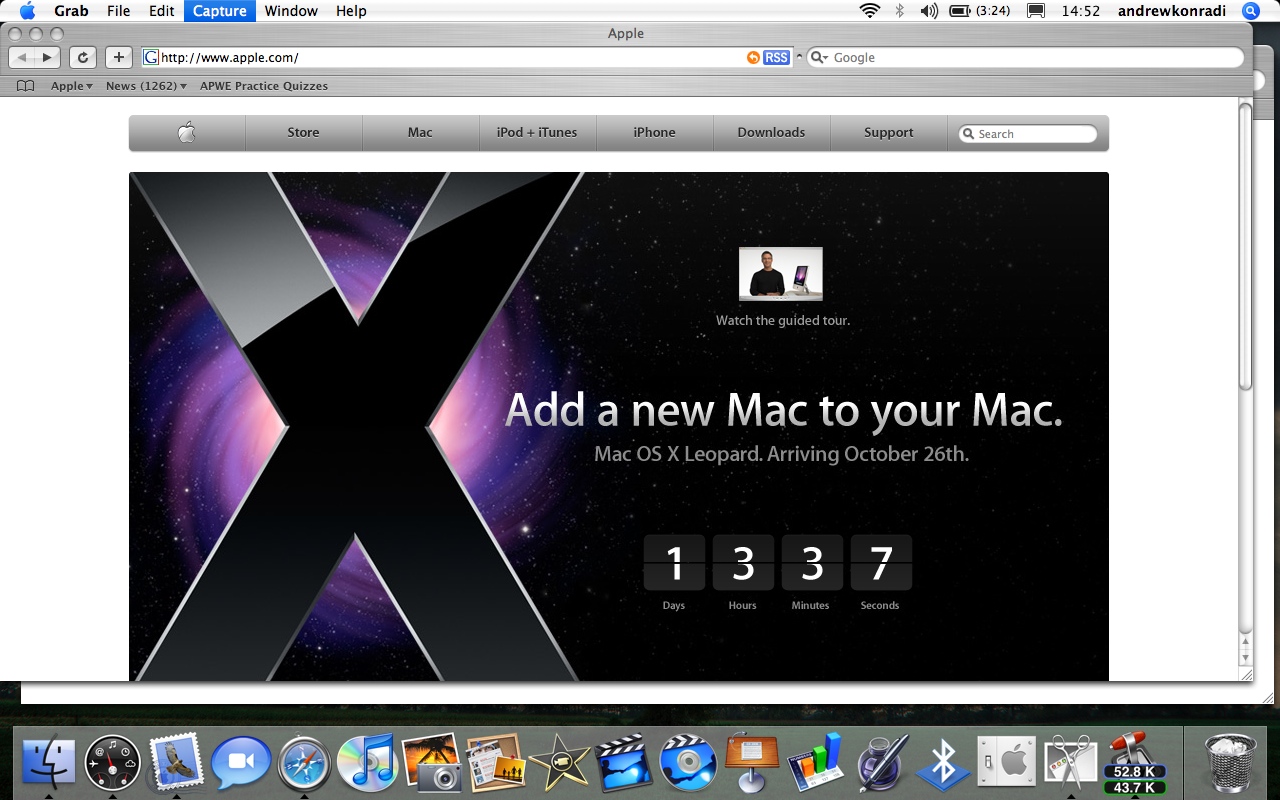This screenshot has height=800, width=1280.
Task: Expand the News (1262) bookmarks folder
Action: point(146,86)
